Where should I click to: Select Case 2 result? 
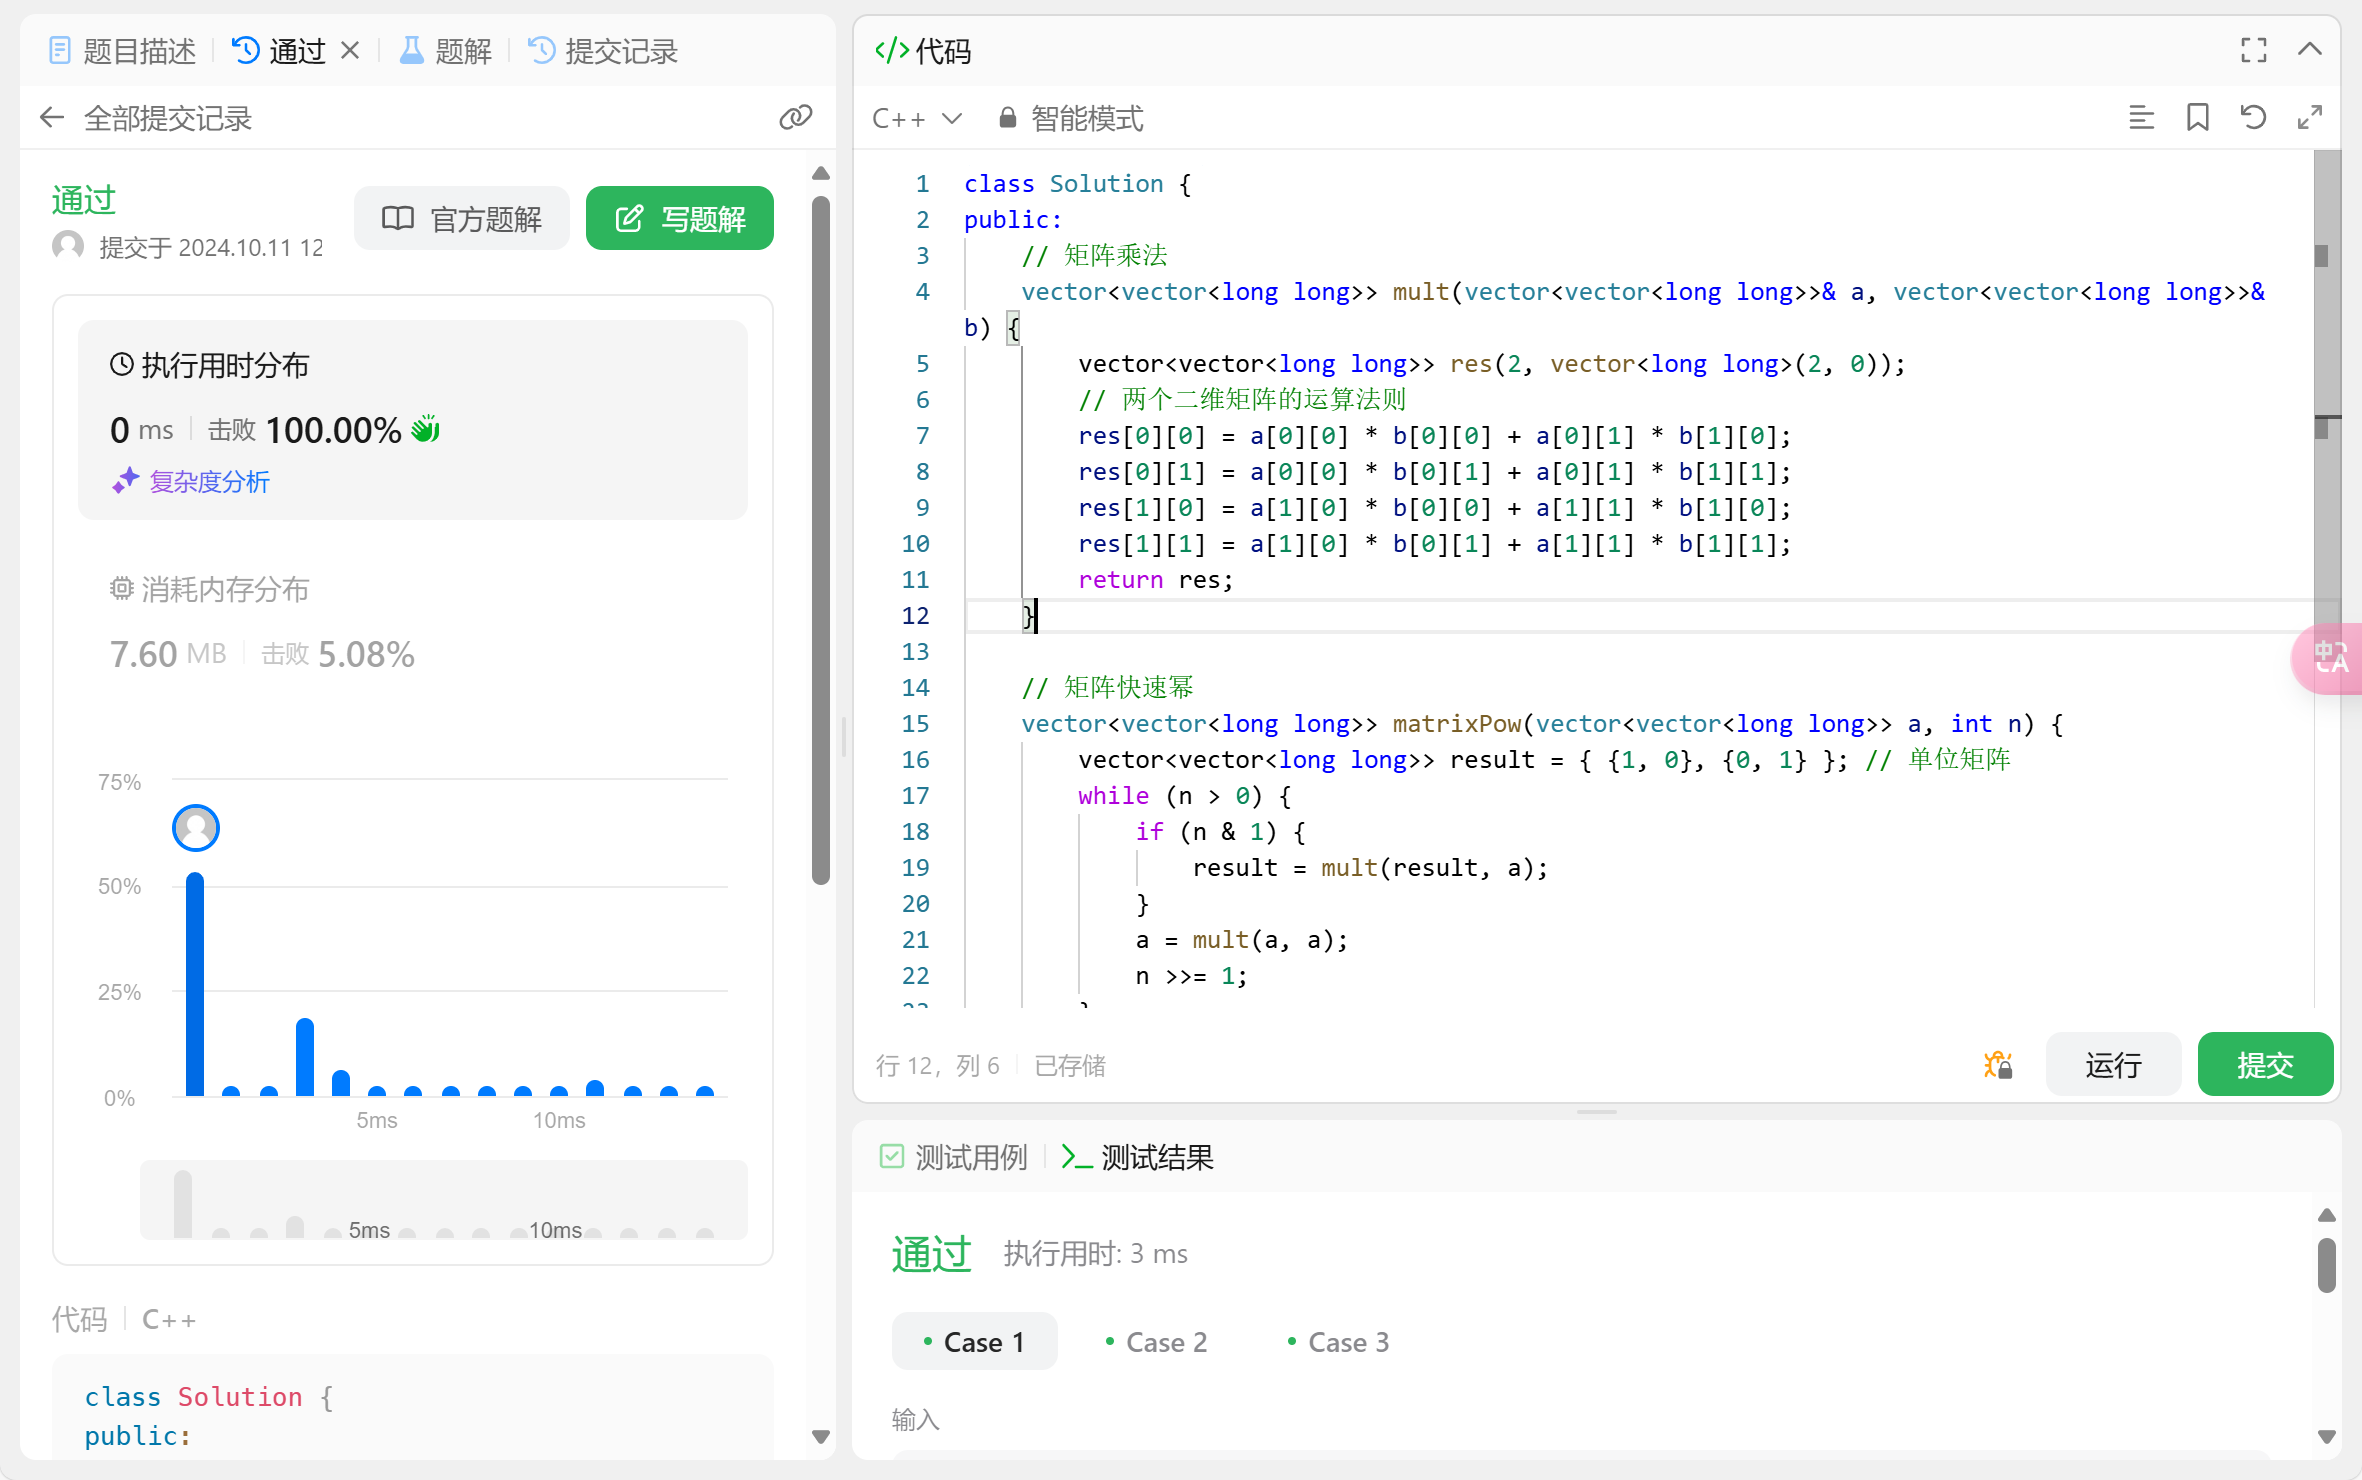pos(1156,1342)
